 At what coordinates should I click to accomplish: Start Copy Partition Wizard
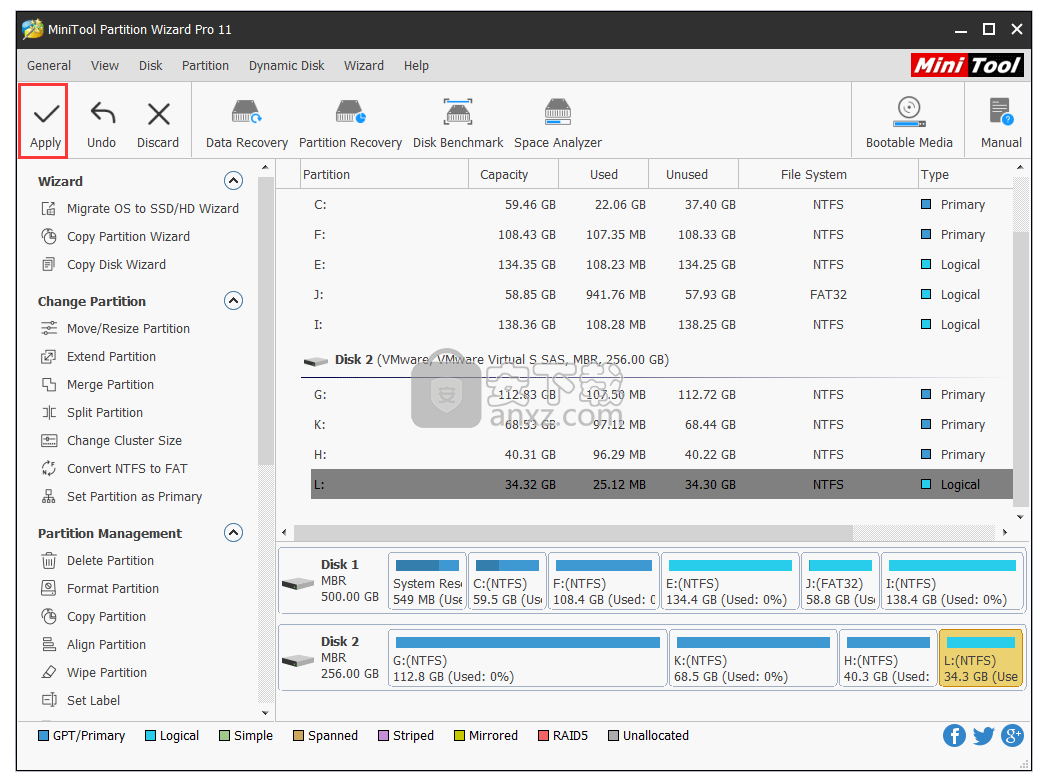(x=115, y=236)
